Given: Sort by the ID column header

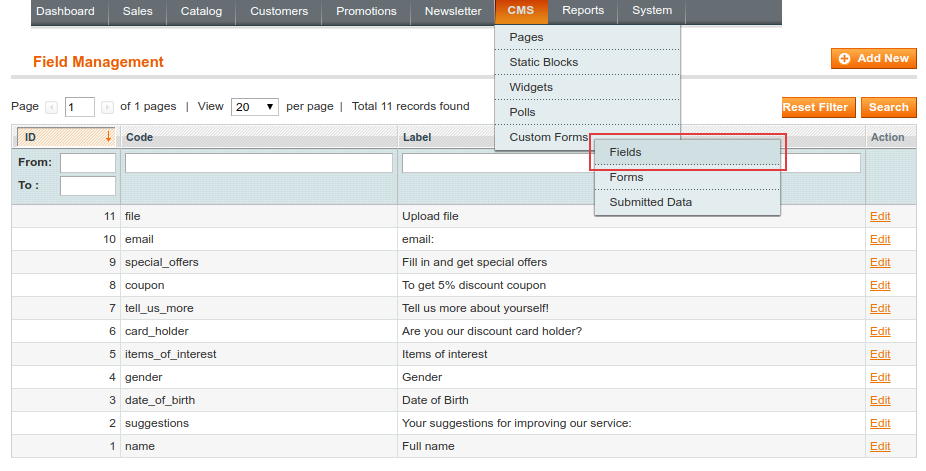Looking at the screenshot, I should (65, 137).
